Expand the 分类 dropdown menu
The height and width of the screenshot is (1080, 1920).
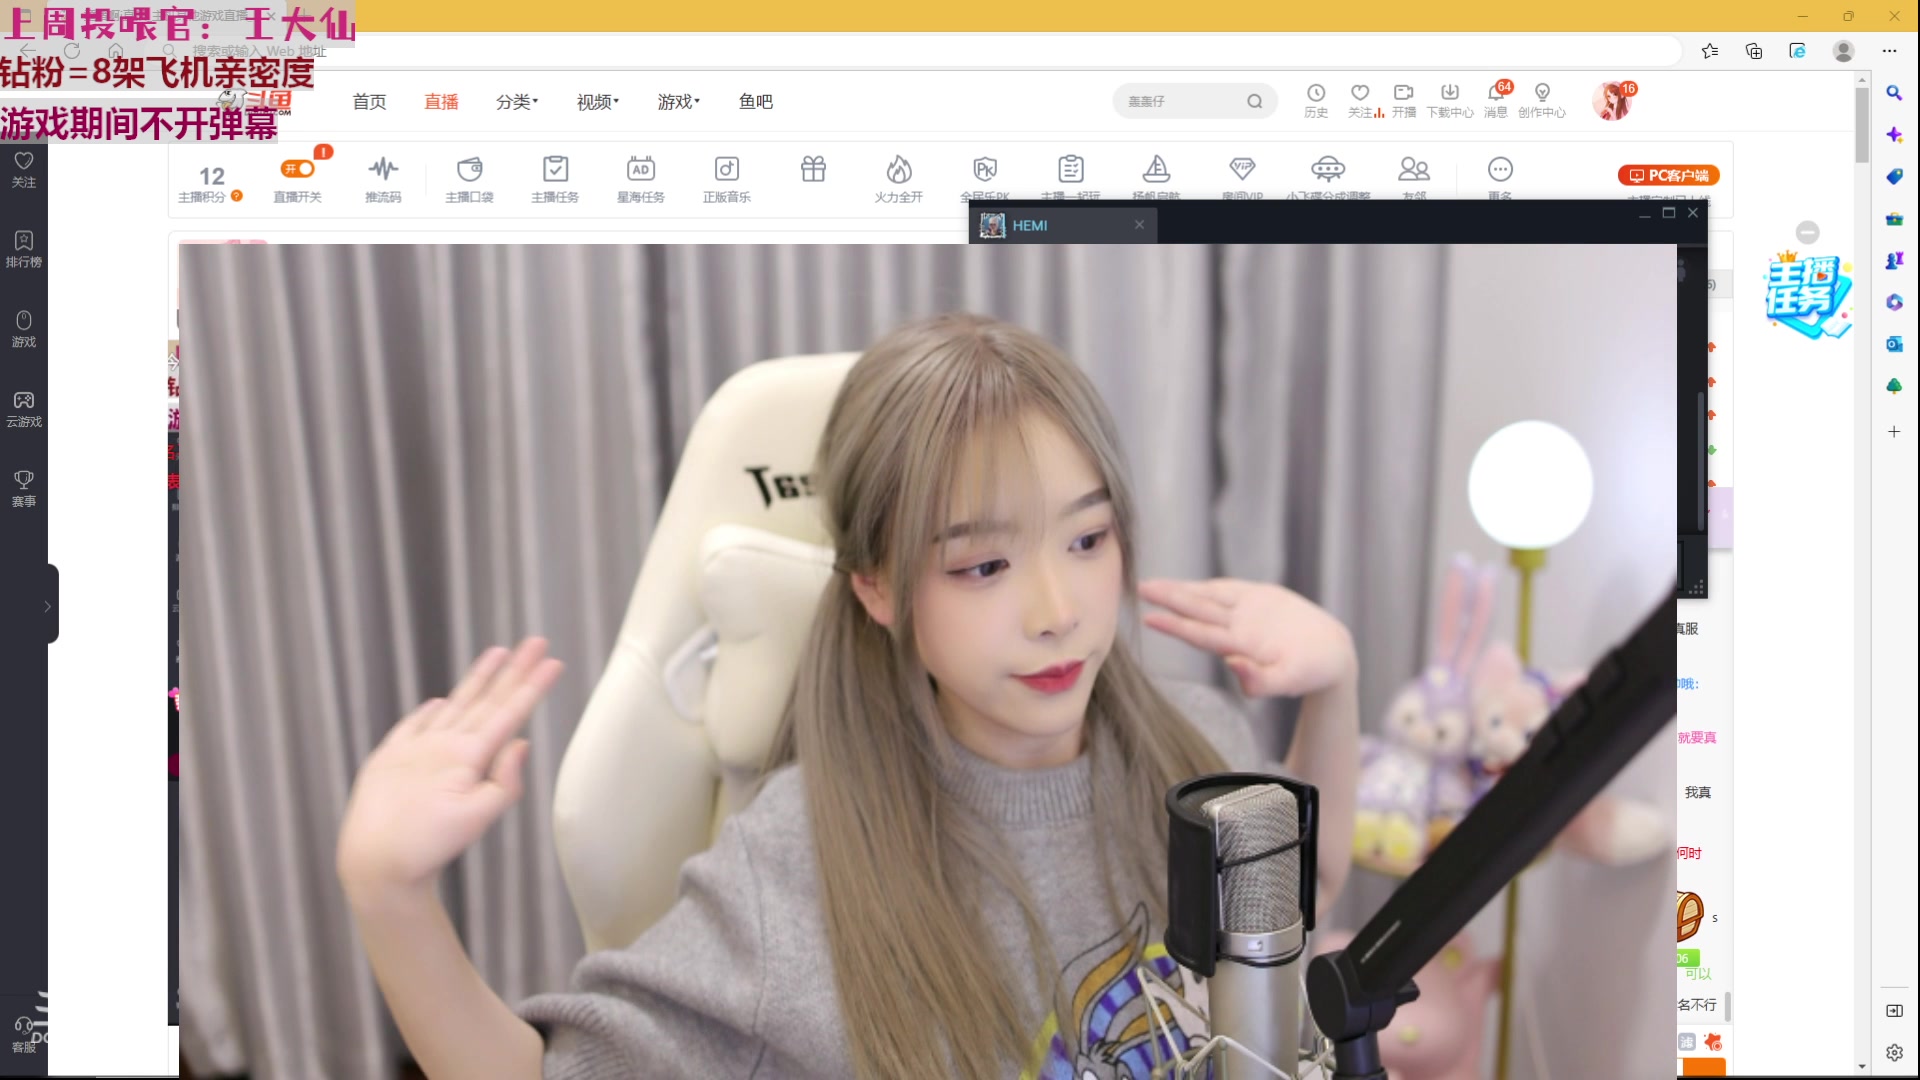(x=517, y=101)
